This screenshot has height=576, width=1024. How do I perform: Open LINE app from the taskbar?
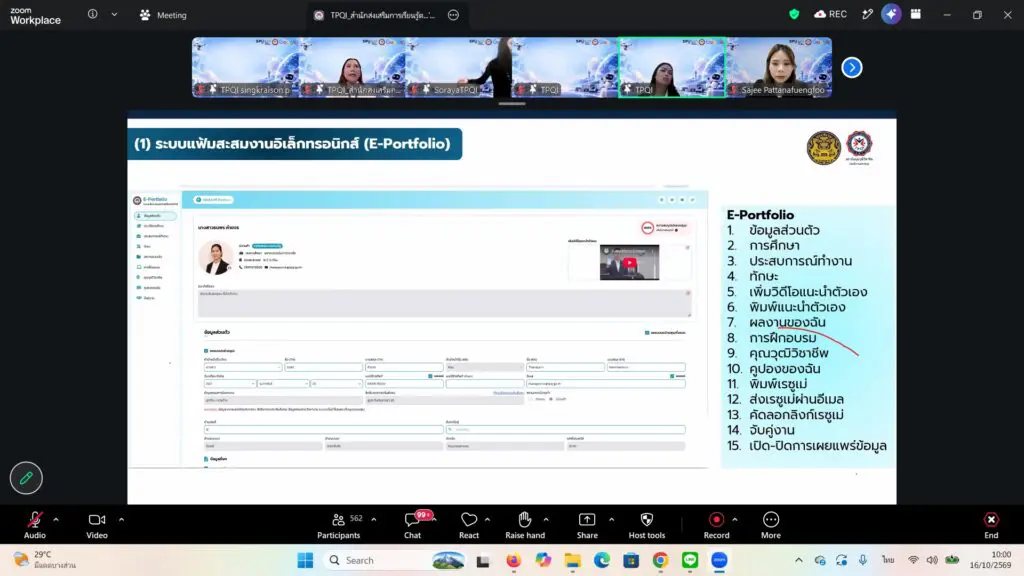pyautogui.click(x=690, y=560)
